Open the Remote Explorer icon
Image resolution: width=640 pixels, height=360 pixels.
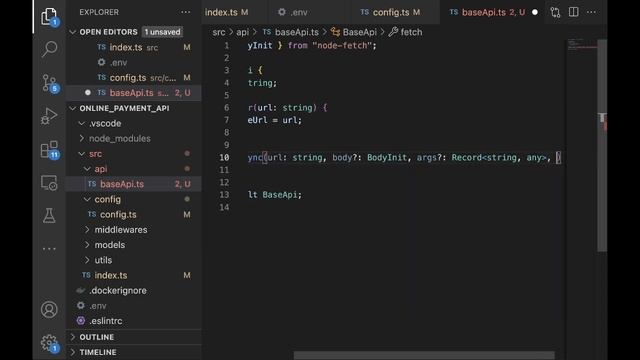pyautogui.click(x=49, y=183)
